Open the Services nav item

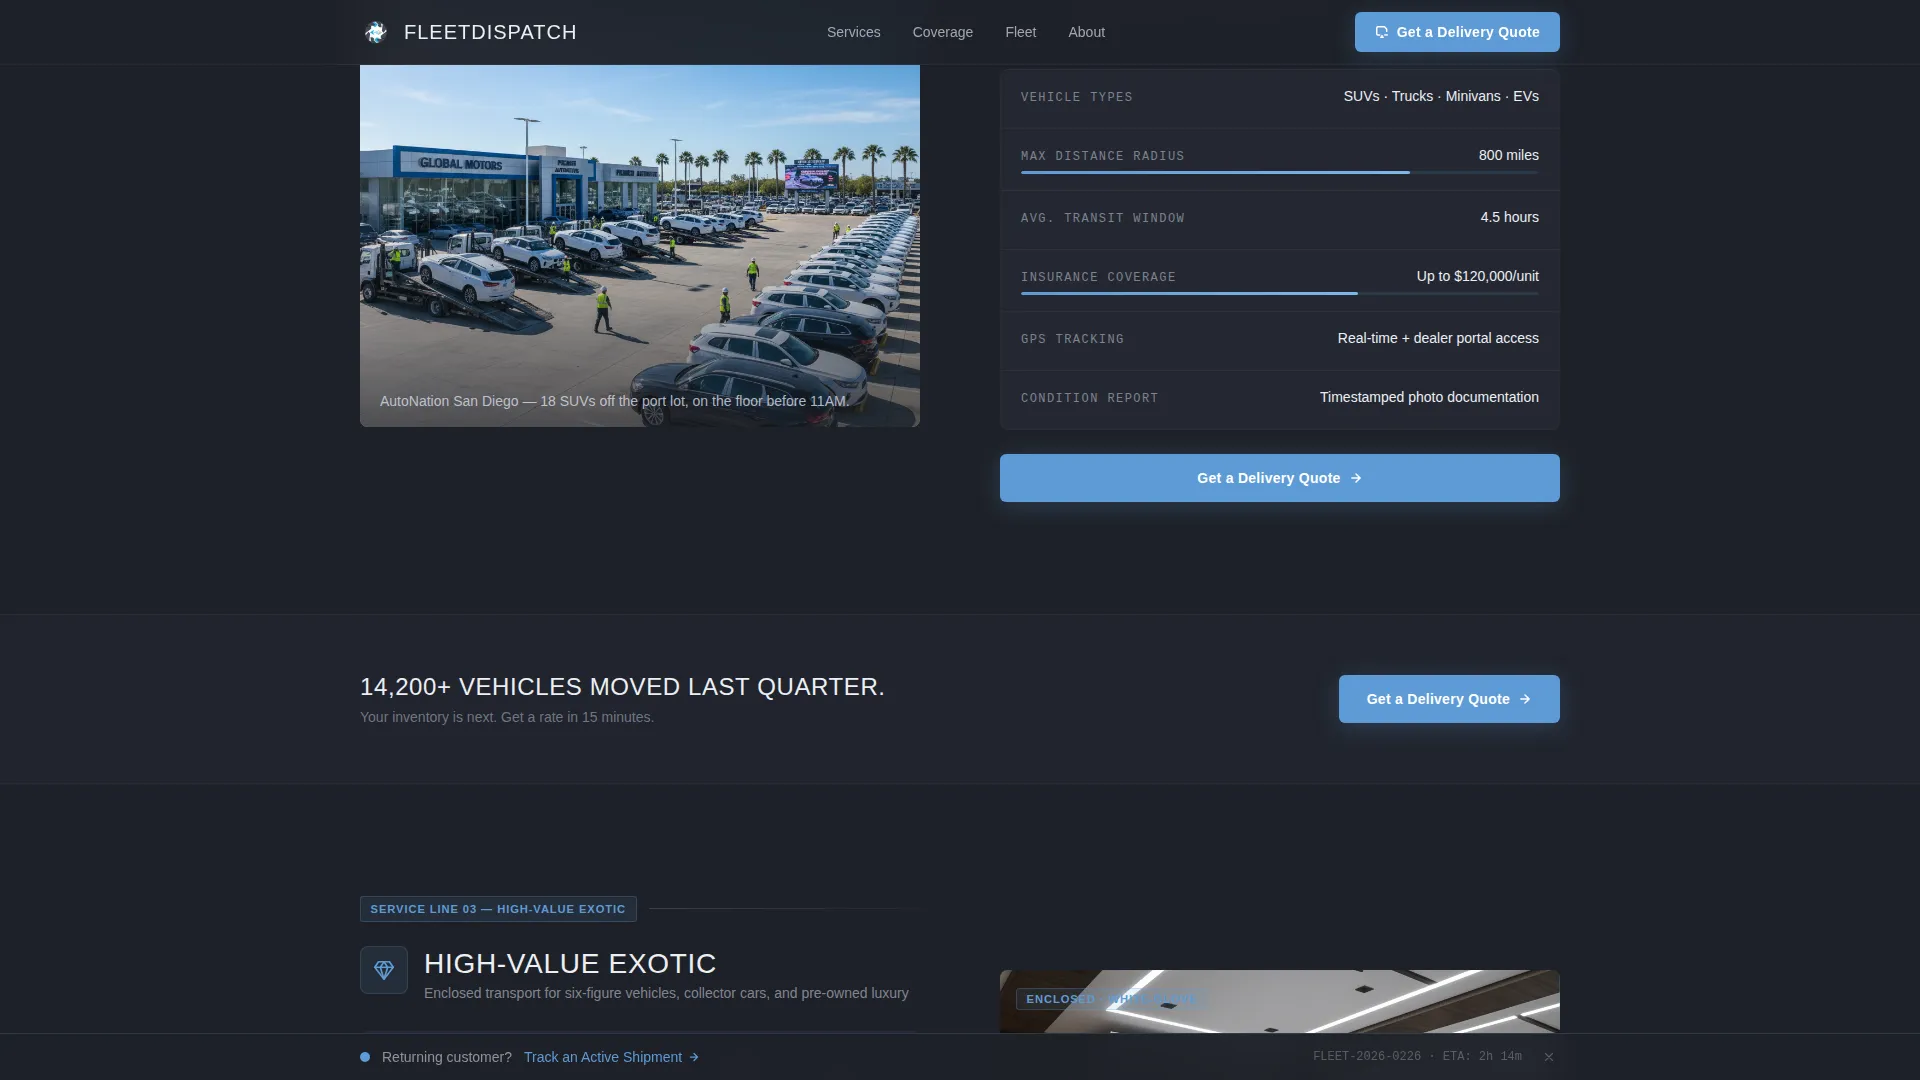click(853, 32)
